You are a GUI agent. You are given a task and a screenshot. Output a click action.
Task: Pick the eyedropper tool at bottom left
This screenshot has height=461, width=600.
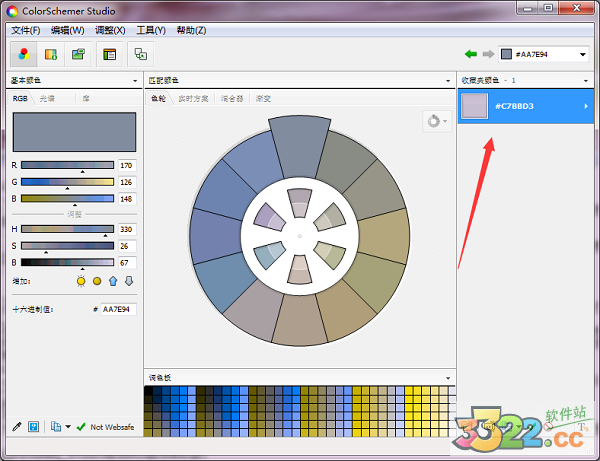(x=17, y=427)
